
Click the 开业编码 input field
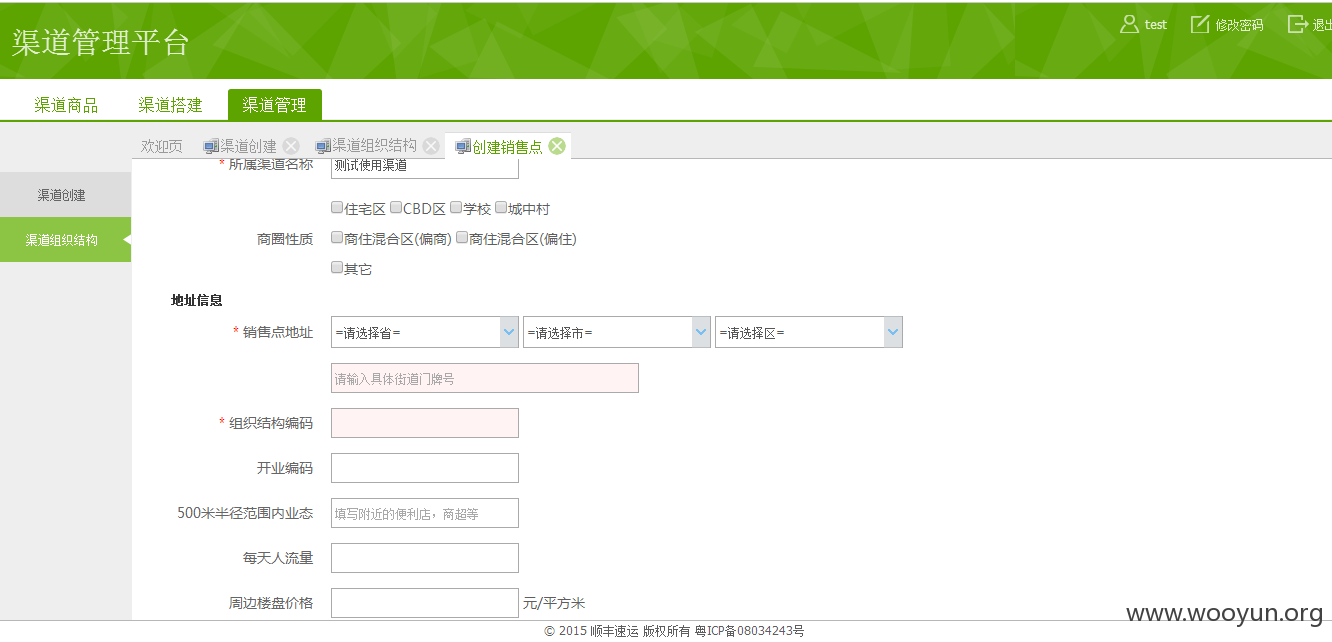(424, 468)
